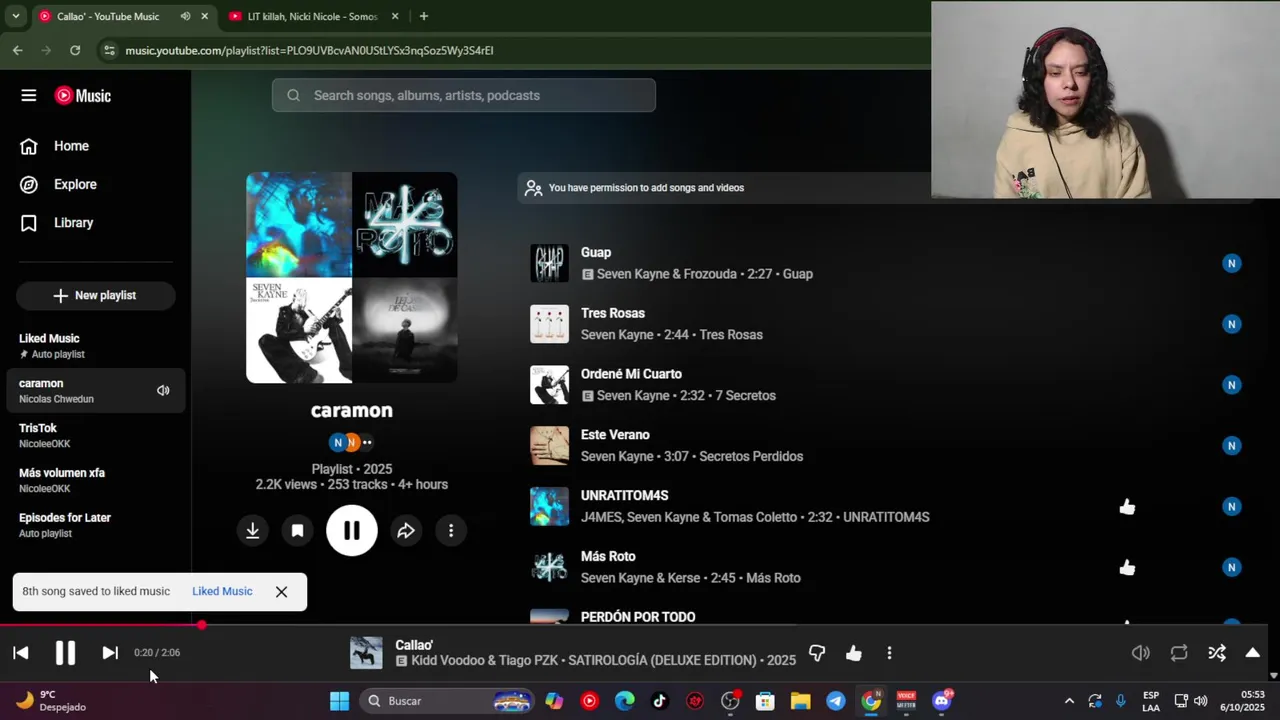
Task: Open the TrisTok playlist
Action: pos(95,435)
